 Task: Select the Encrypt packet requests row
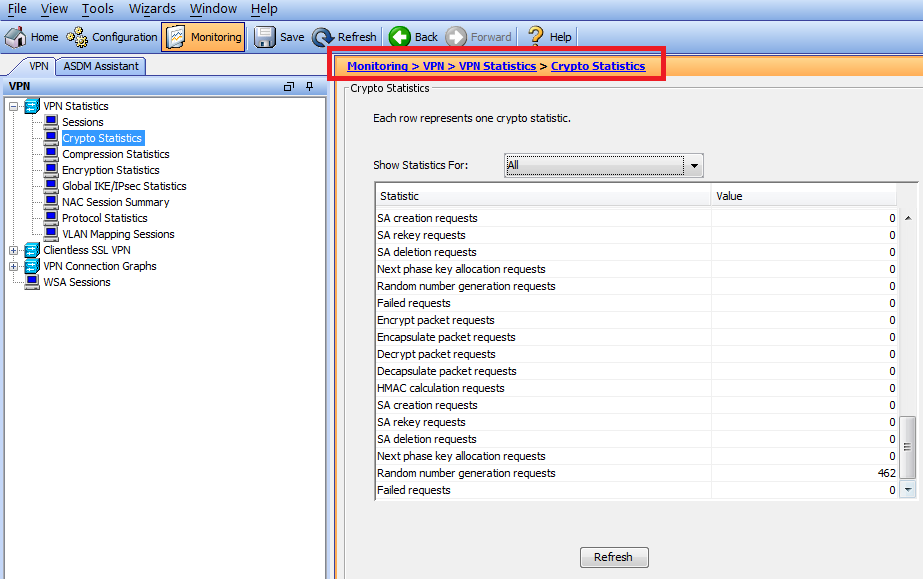pyautogui.click(x=636, y=320)
